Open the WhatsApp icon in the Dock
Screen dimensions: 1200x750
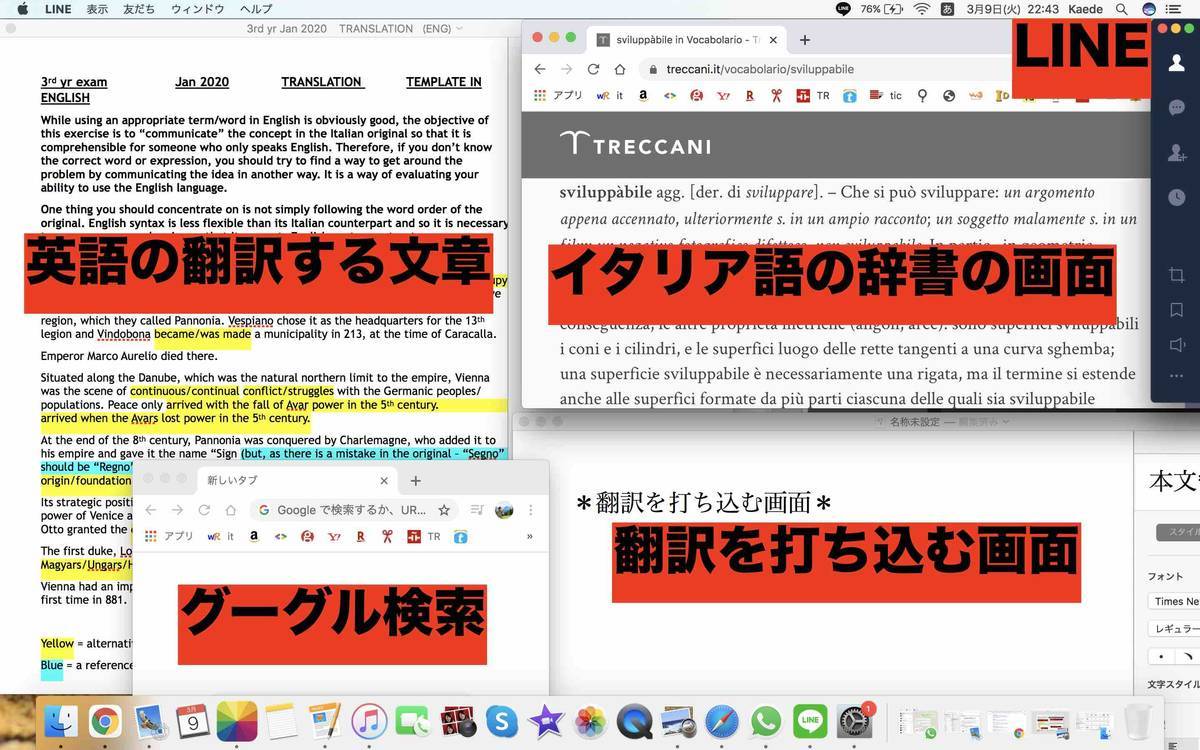(766, 721)
